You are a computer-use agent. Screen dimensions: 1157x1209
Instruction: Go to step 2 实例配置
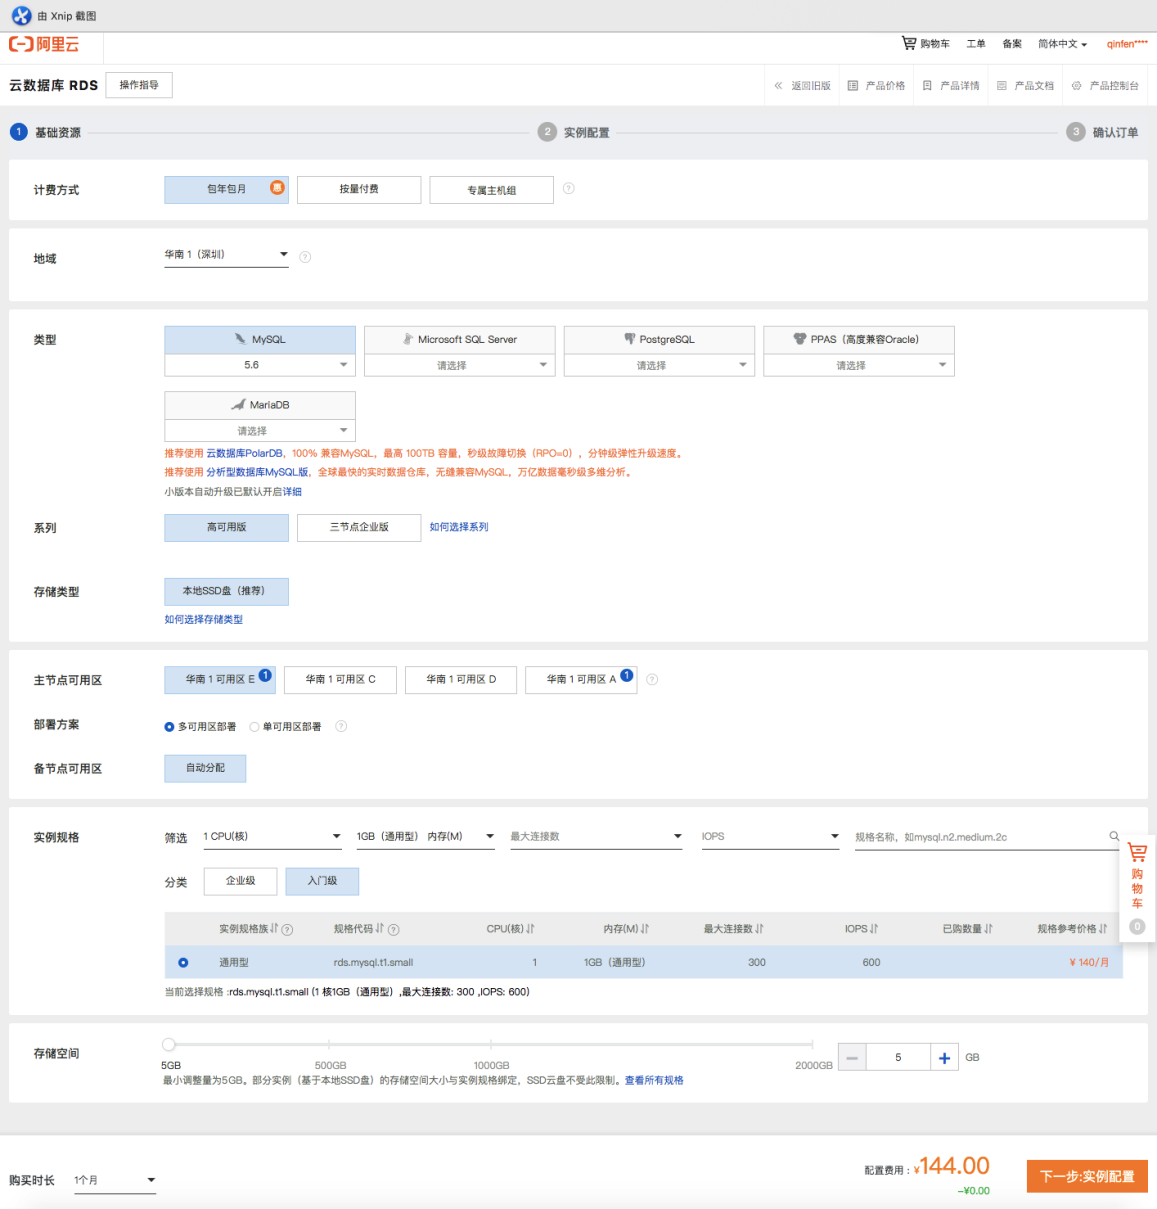pos(574,132)
